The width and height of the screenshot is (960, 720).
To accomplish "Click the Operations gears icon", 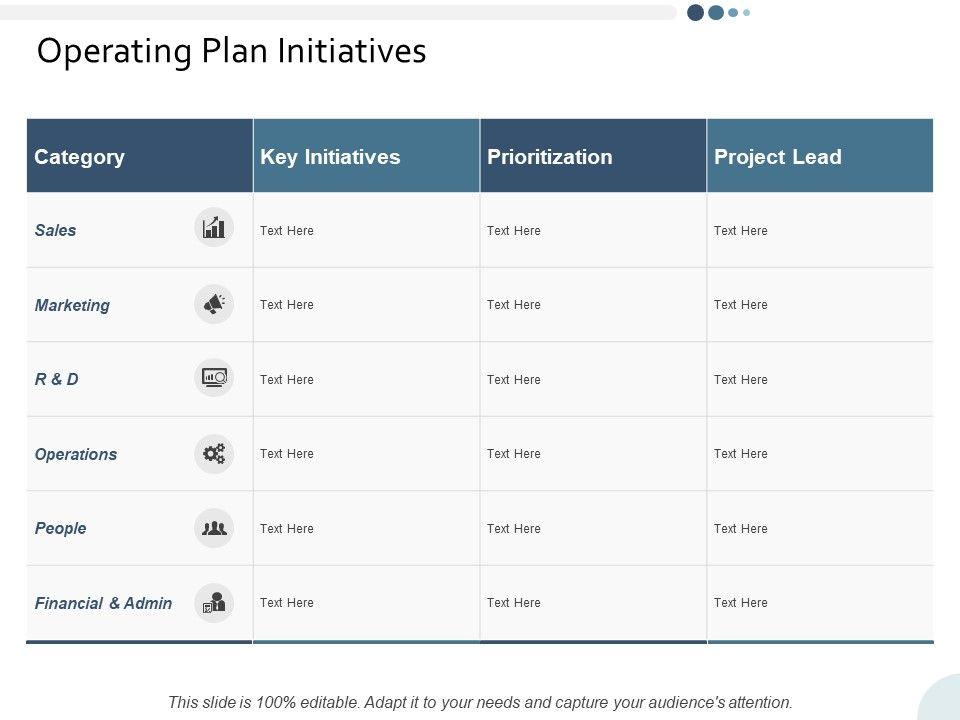I will tap(214, 453).
